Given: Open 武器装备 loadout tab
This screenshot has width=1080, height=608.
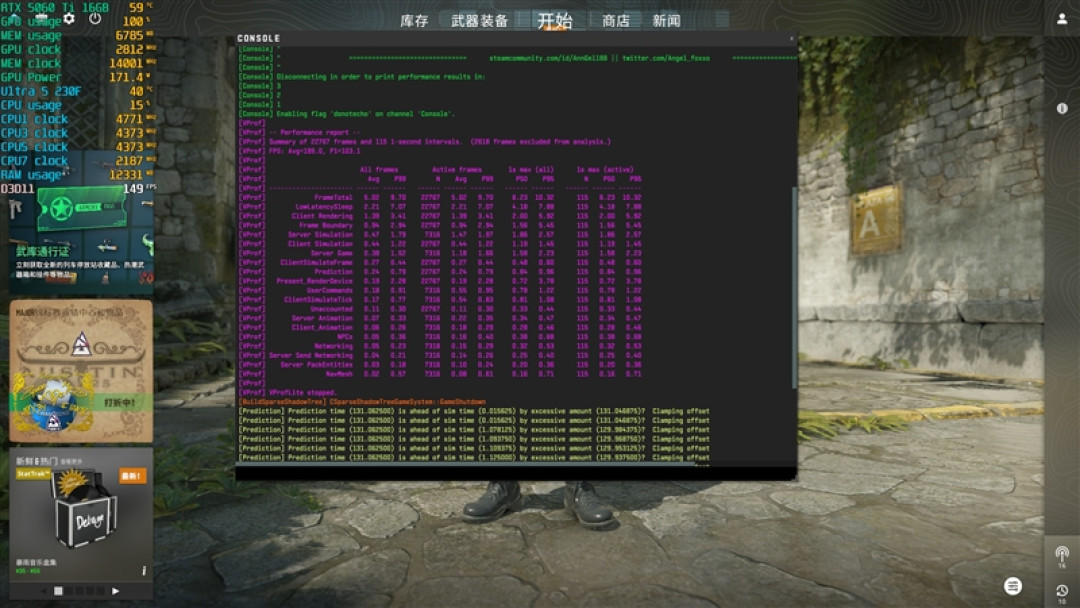Looking at the screenshot, I should (x=479, y=21).
